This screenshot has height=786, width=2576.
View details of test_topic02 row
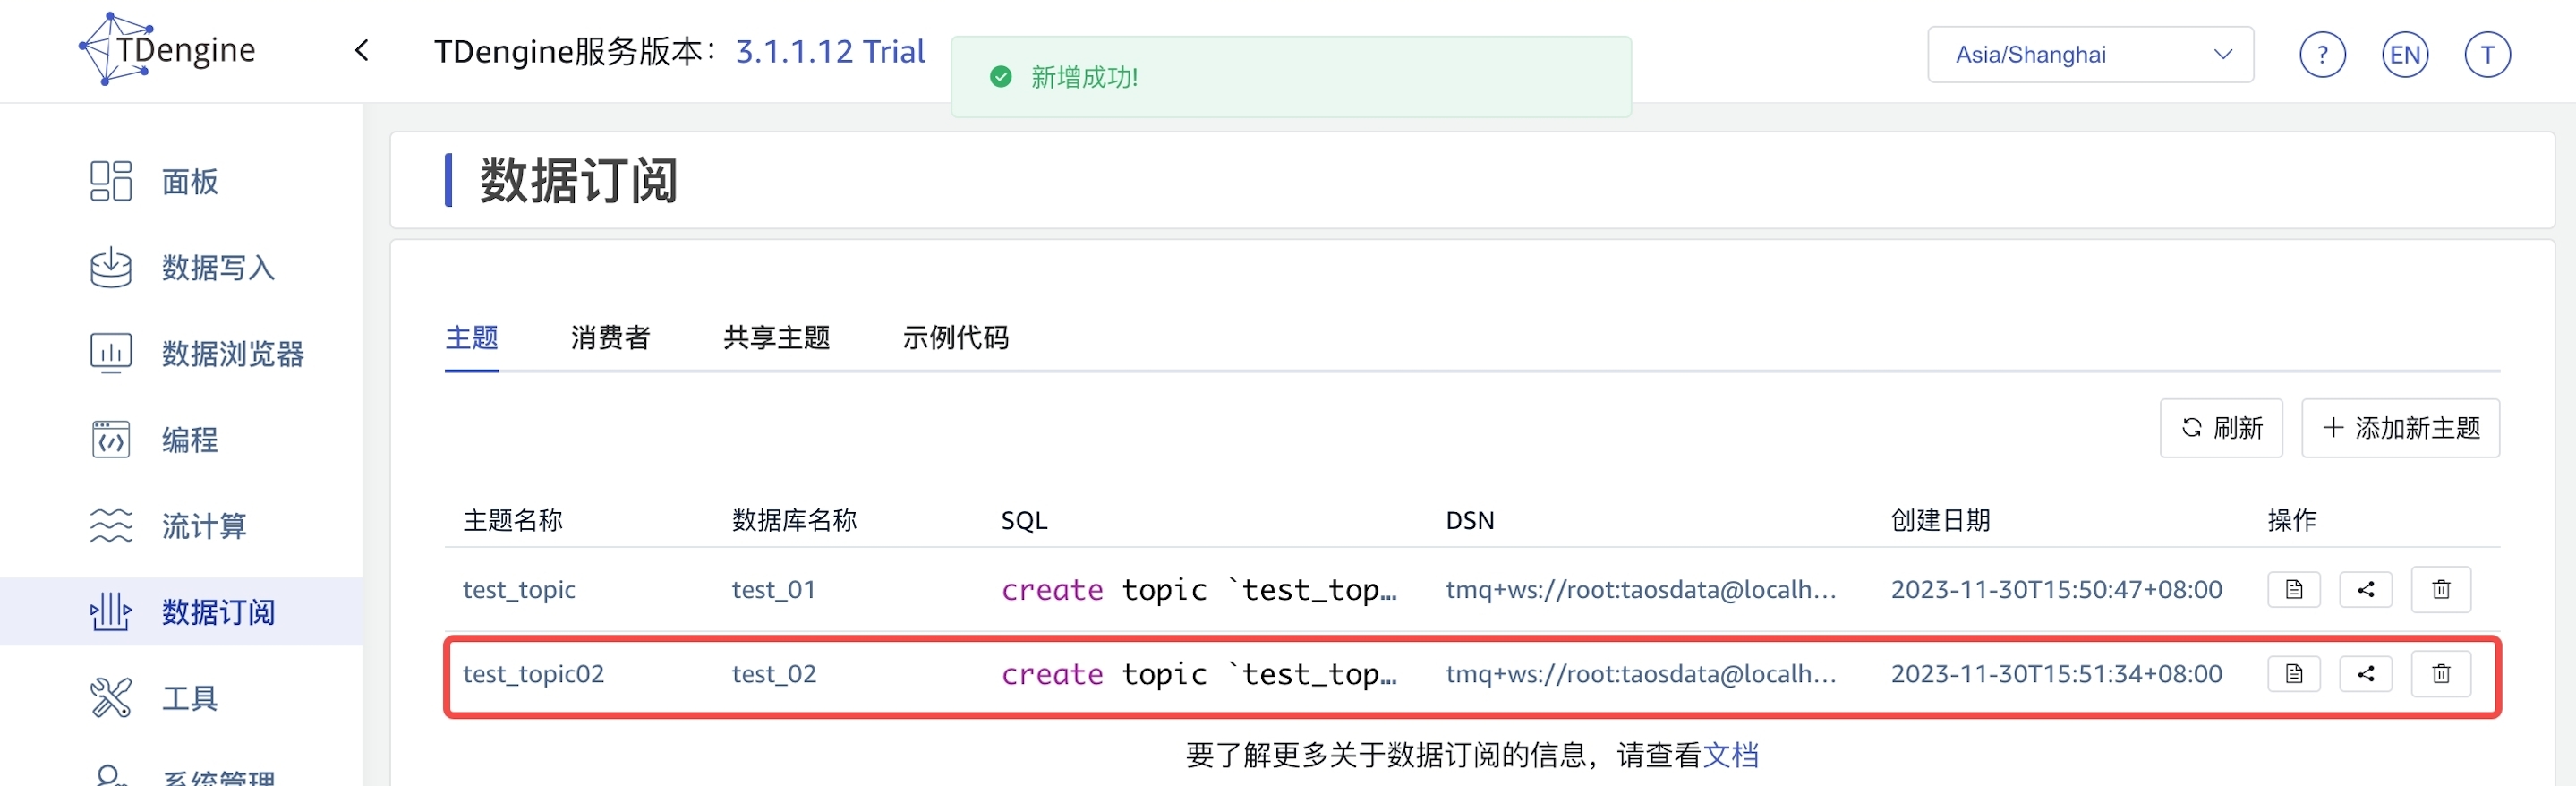click(2293, 674)
